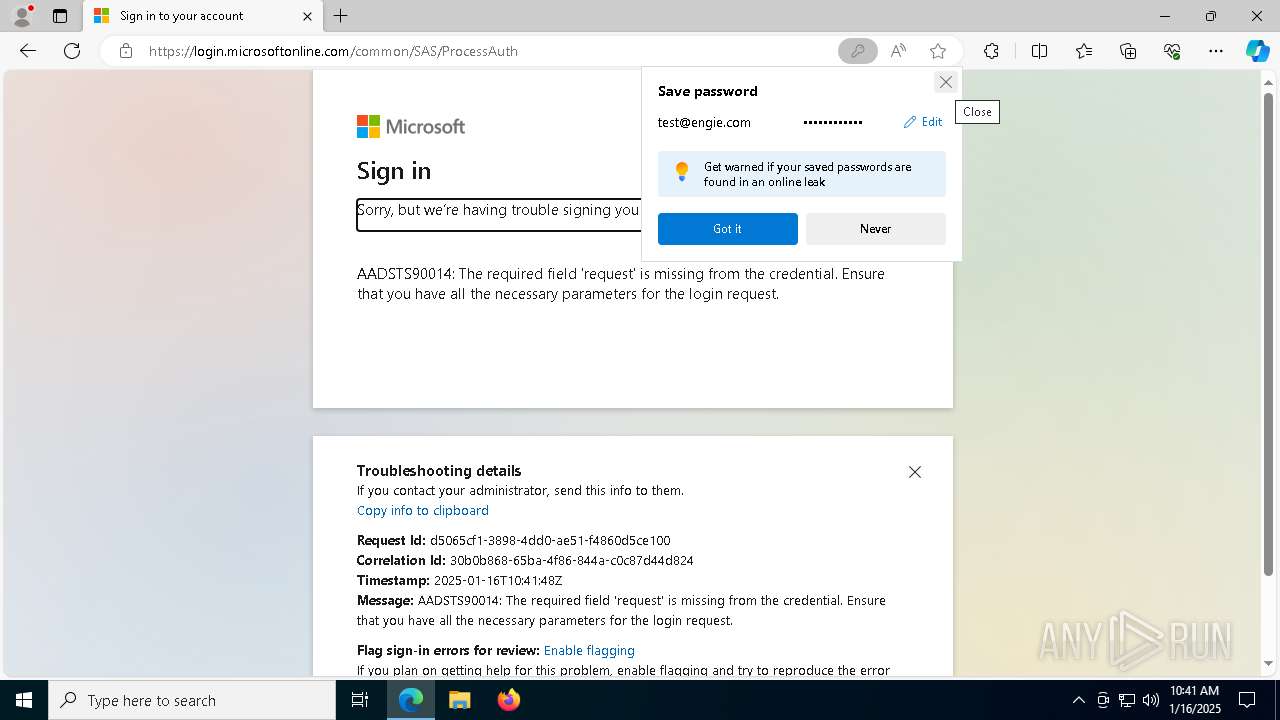This screenshot has width=1280, height=720.
Task: Close the Save password popup
Action: point(945,82)
